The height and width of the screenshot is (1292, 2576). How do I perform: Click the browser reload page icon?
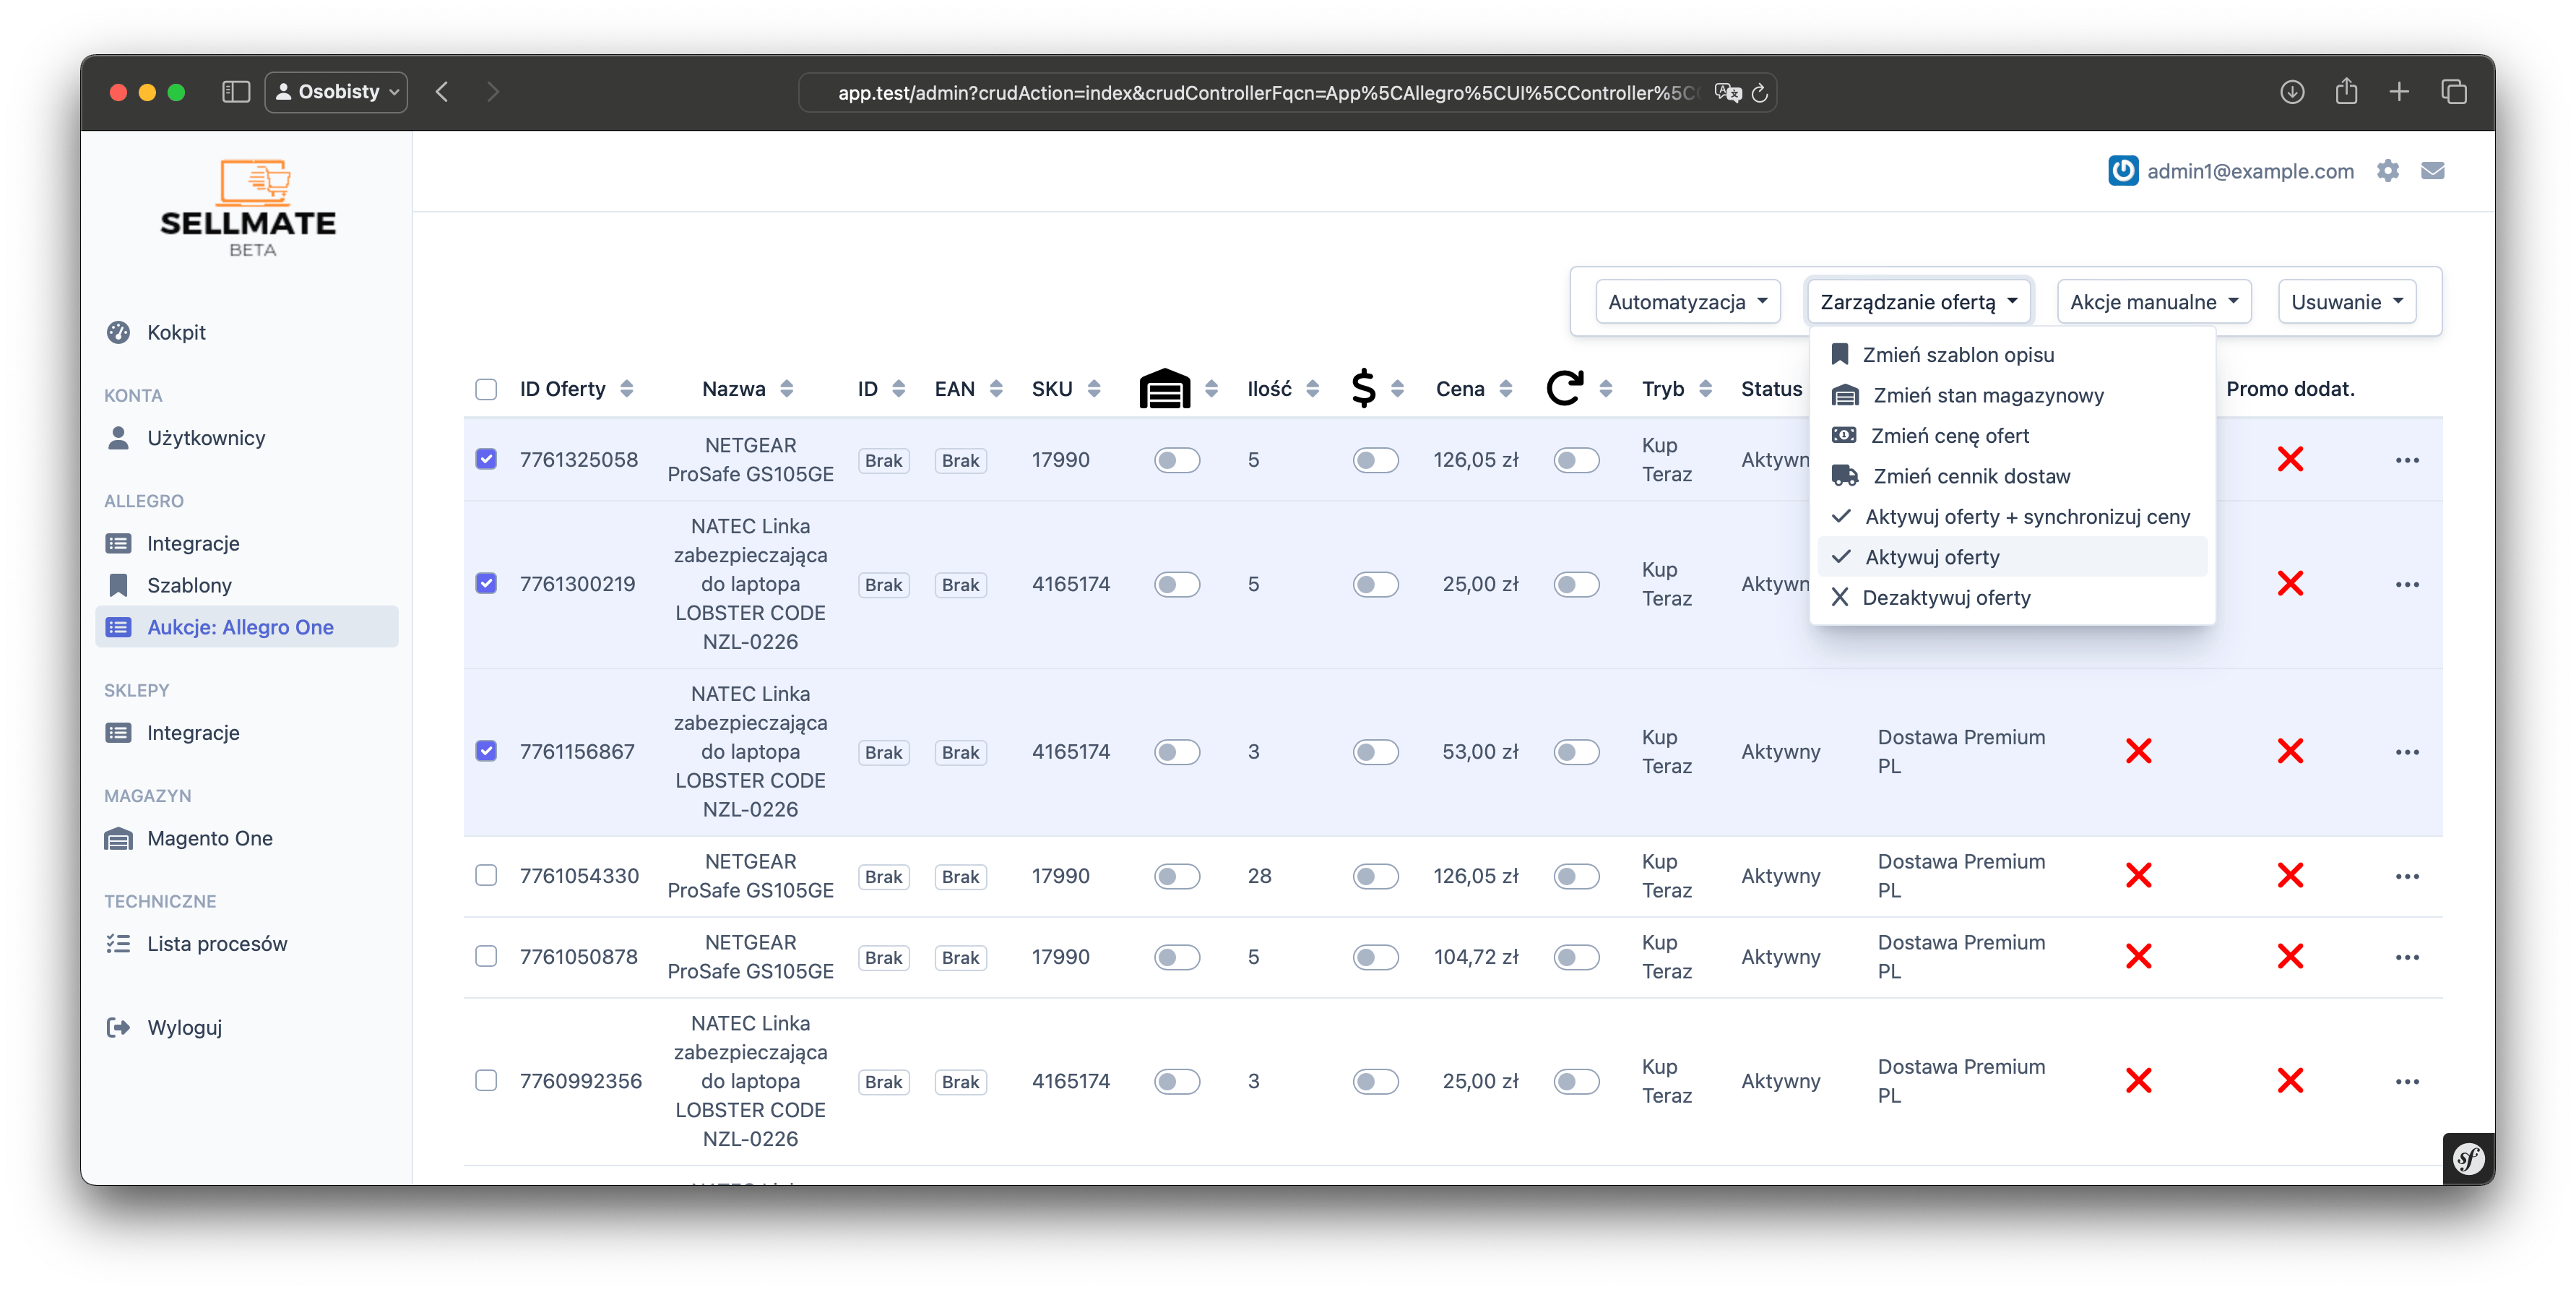(1760, 93)
